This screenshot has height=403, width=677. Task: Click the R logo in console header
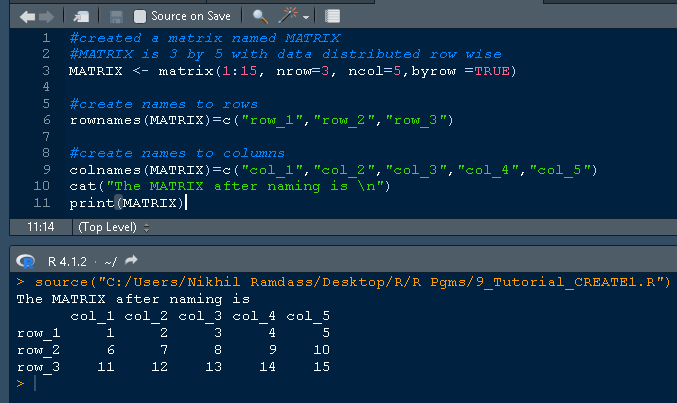coord(25,261)
